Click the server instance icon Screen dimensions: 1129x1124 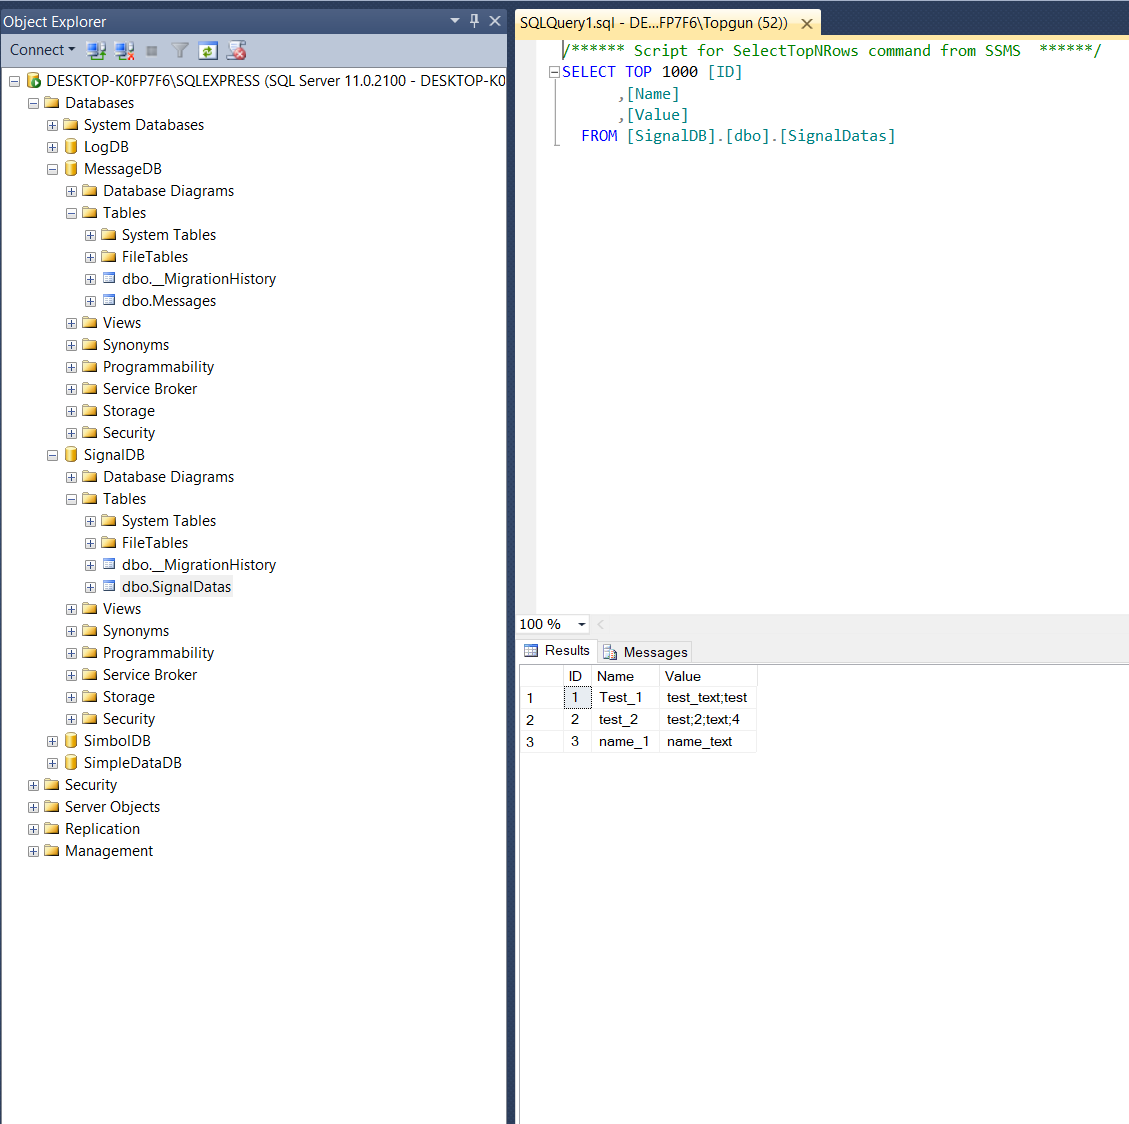tap(33, 81)
